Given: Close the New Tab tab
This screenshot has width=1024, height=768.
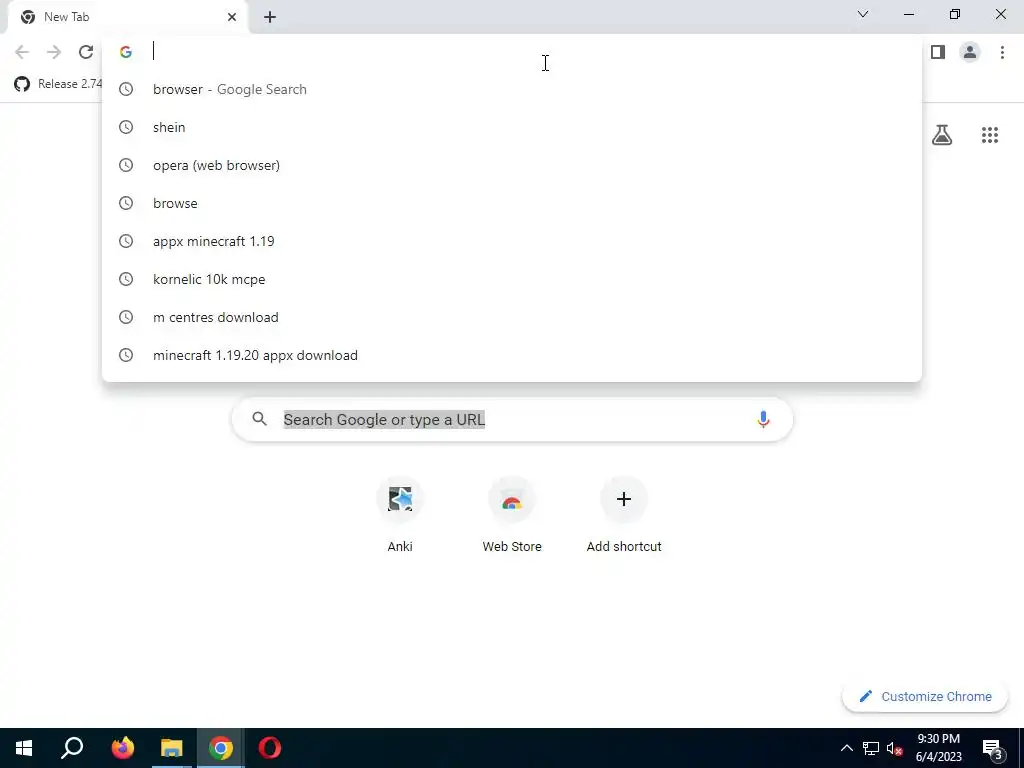Looking at the screenshot, I should pos(232,17).
